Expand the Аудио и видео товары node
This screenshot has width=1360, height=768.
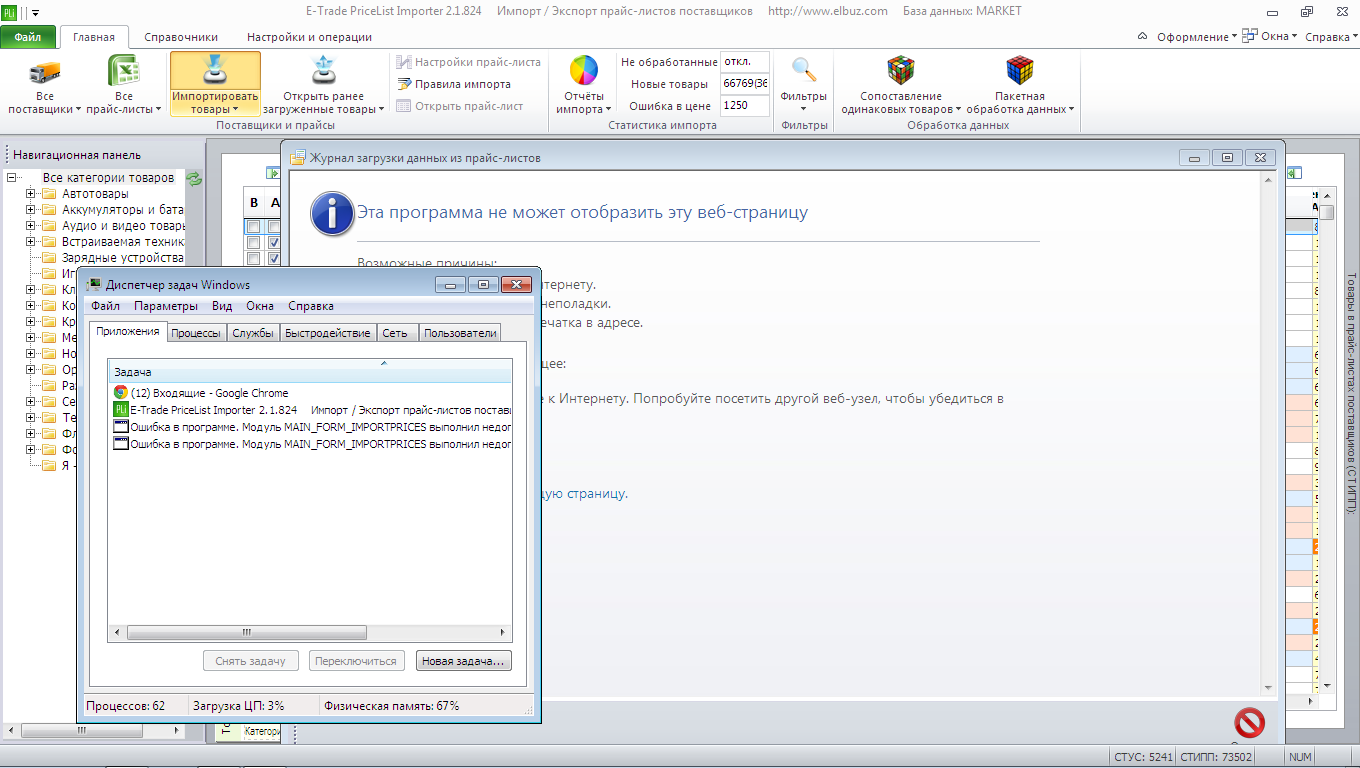coord(31,226)
